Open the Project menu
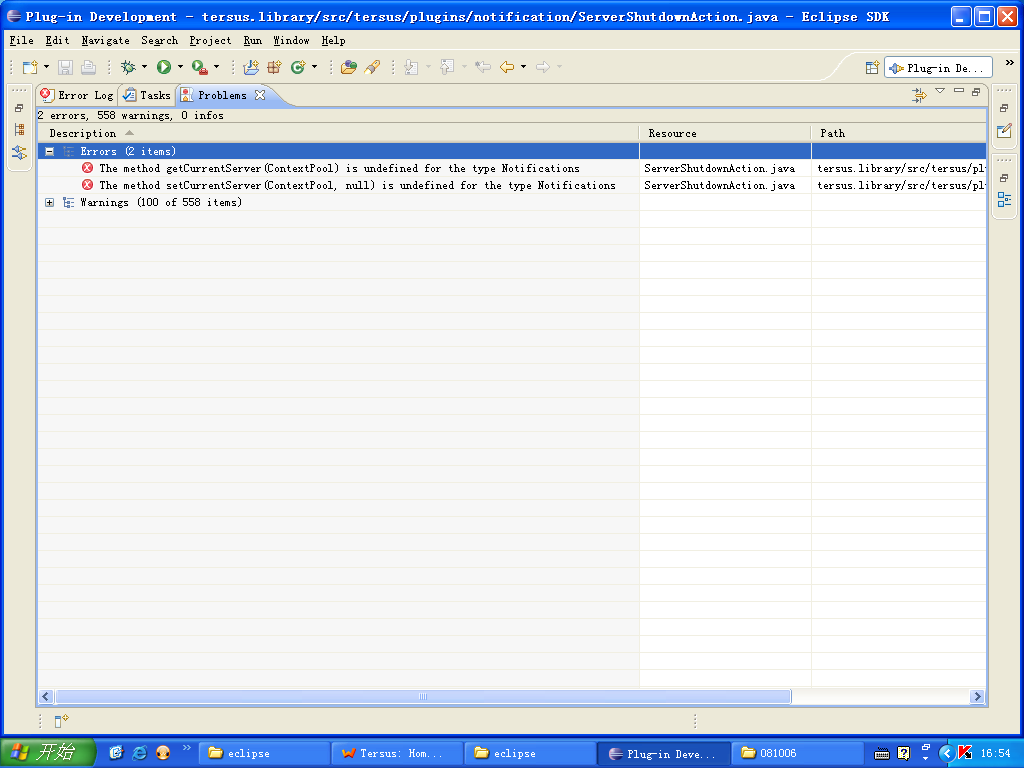This screenshot has height=768, width=1024. [210, 41]
